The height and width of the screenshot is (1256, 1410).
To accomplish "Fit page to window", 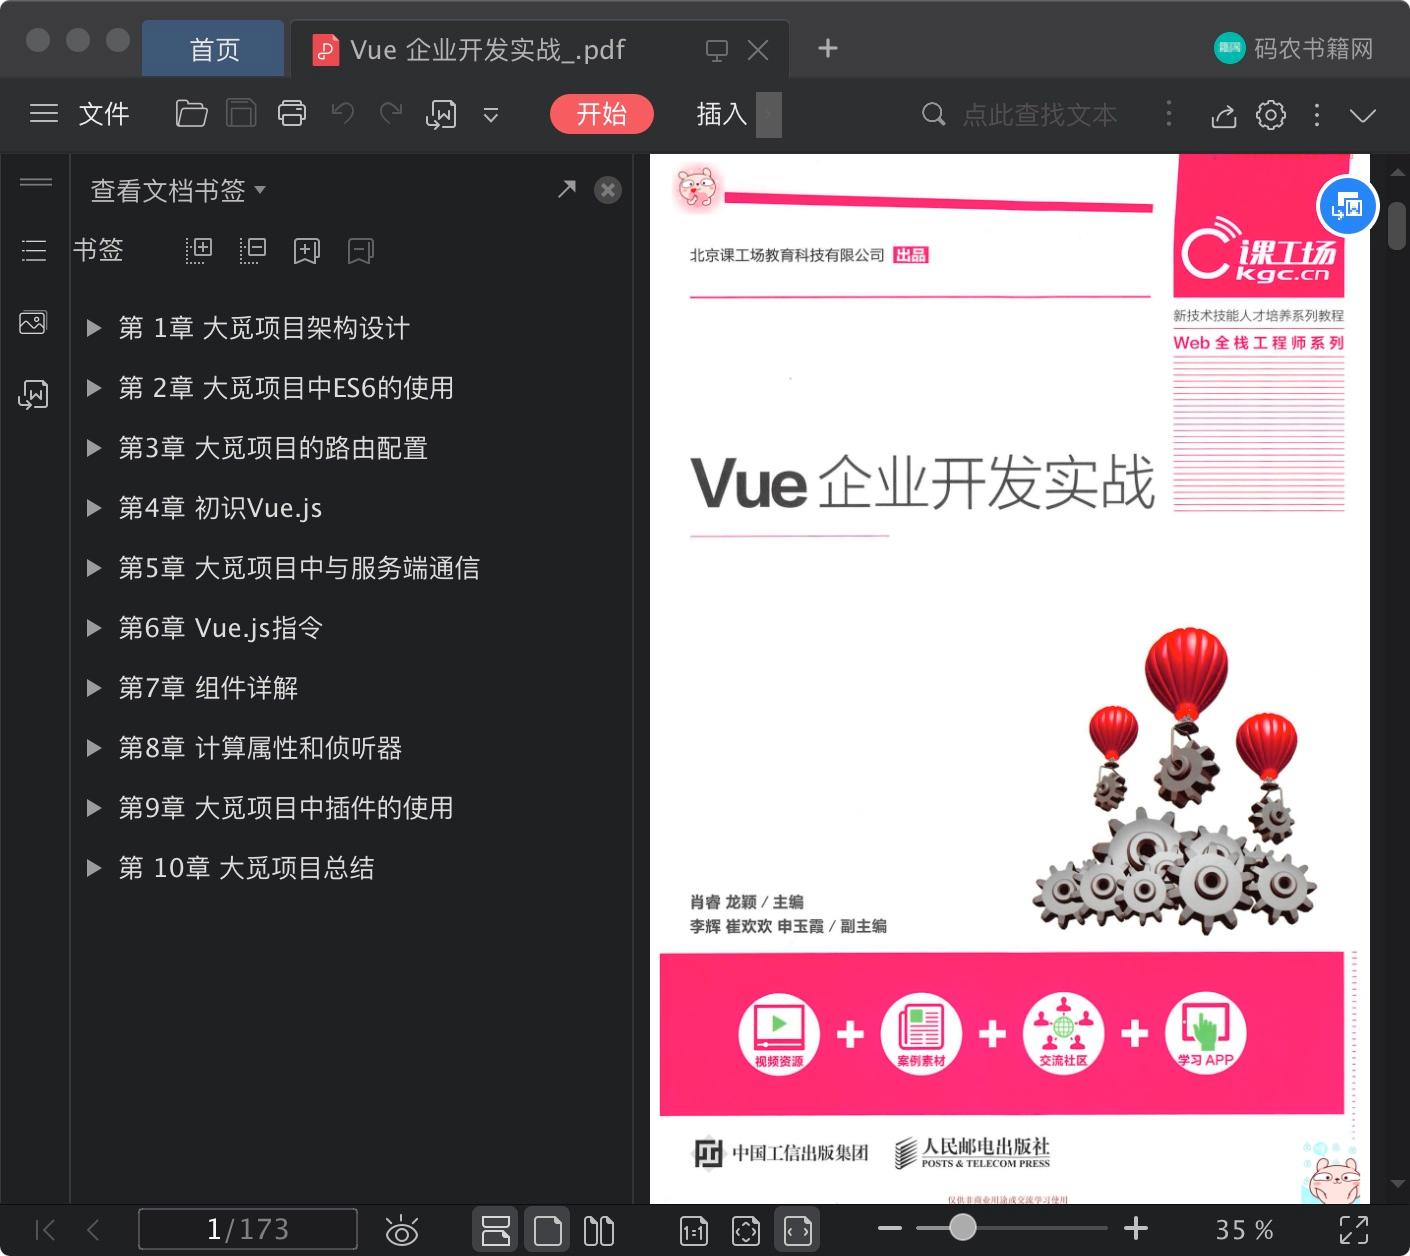I will coord(746,1231).
